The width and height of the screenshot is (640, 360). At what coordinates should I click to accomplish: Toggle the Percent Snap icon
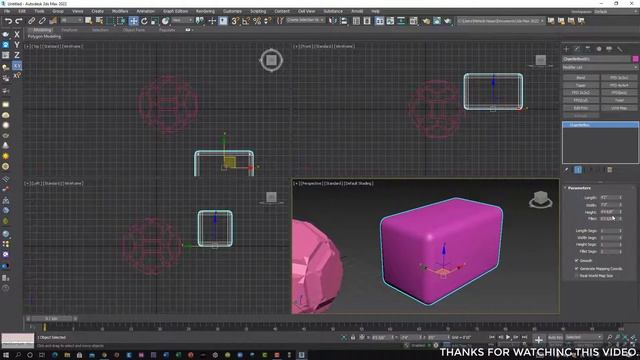click(257, 21)
